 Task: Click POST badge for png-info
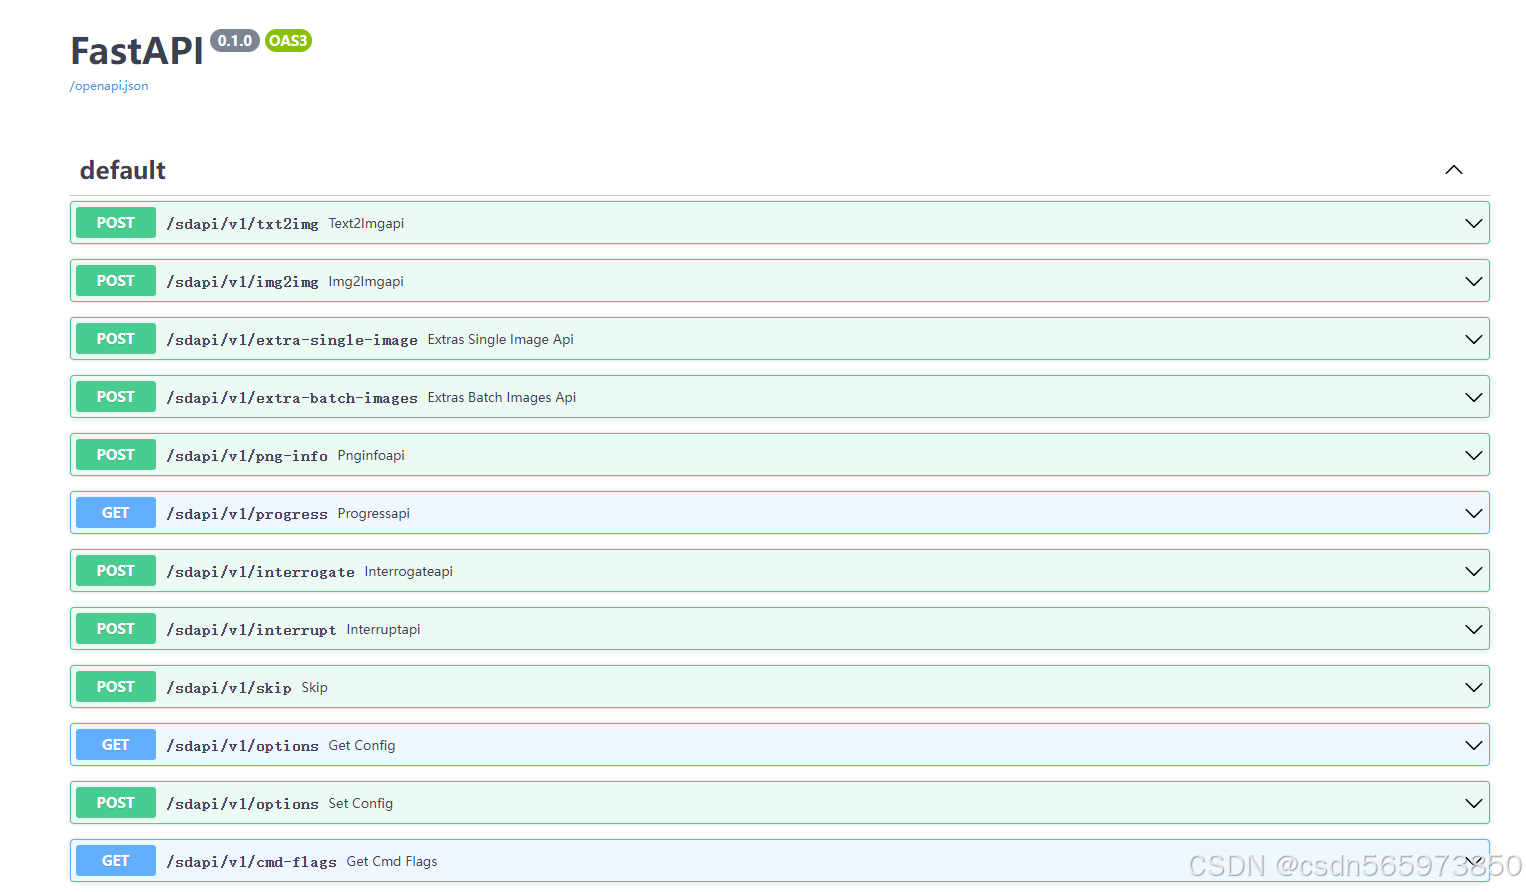[116, 455]
